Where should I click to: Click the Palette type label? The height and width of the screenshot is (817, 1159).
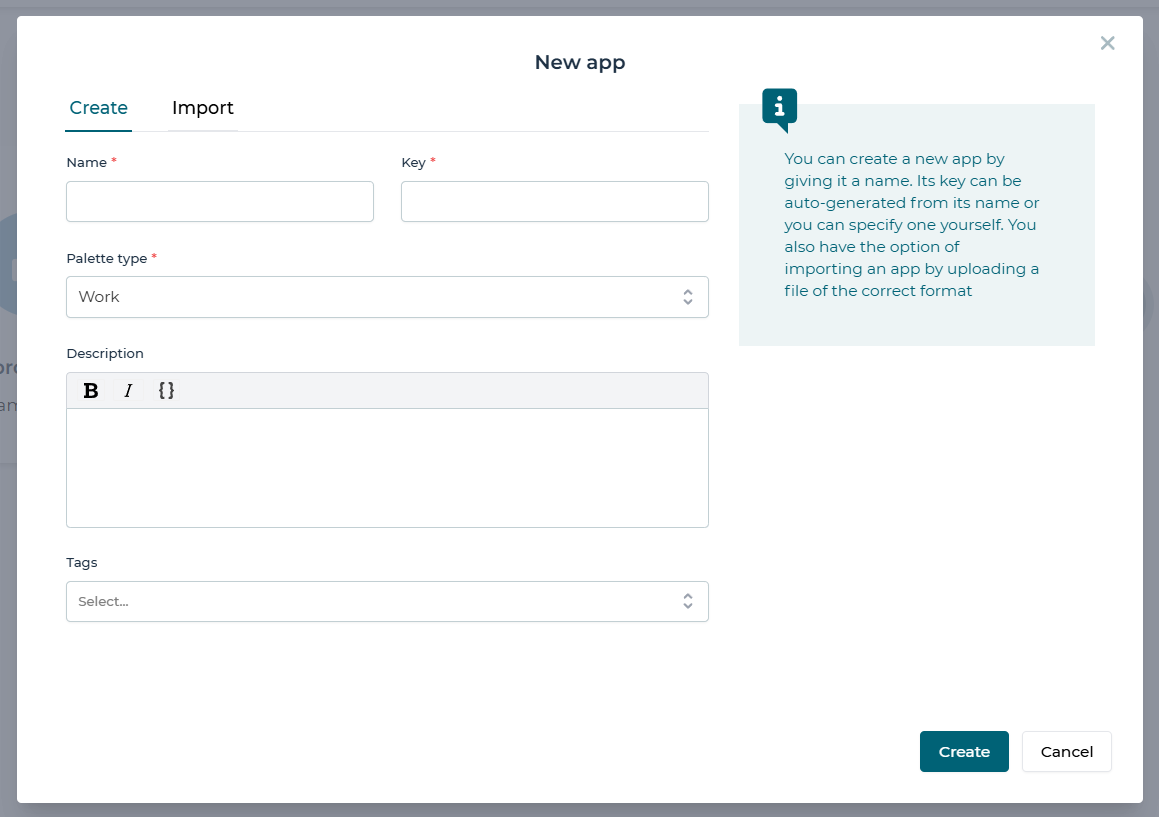pyautogui.click(x=106, y=258)
